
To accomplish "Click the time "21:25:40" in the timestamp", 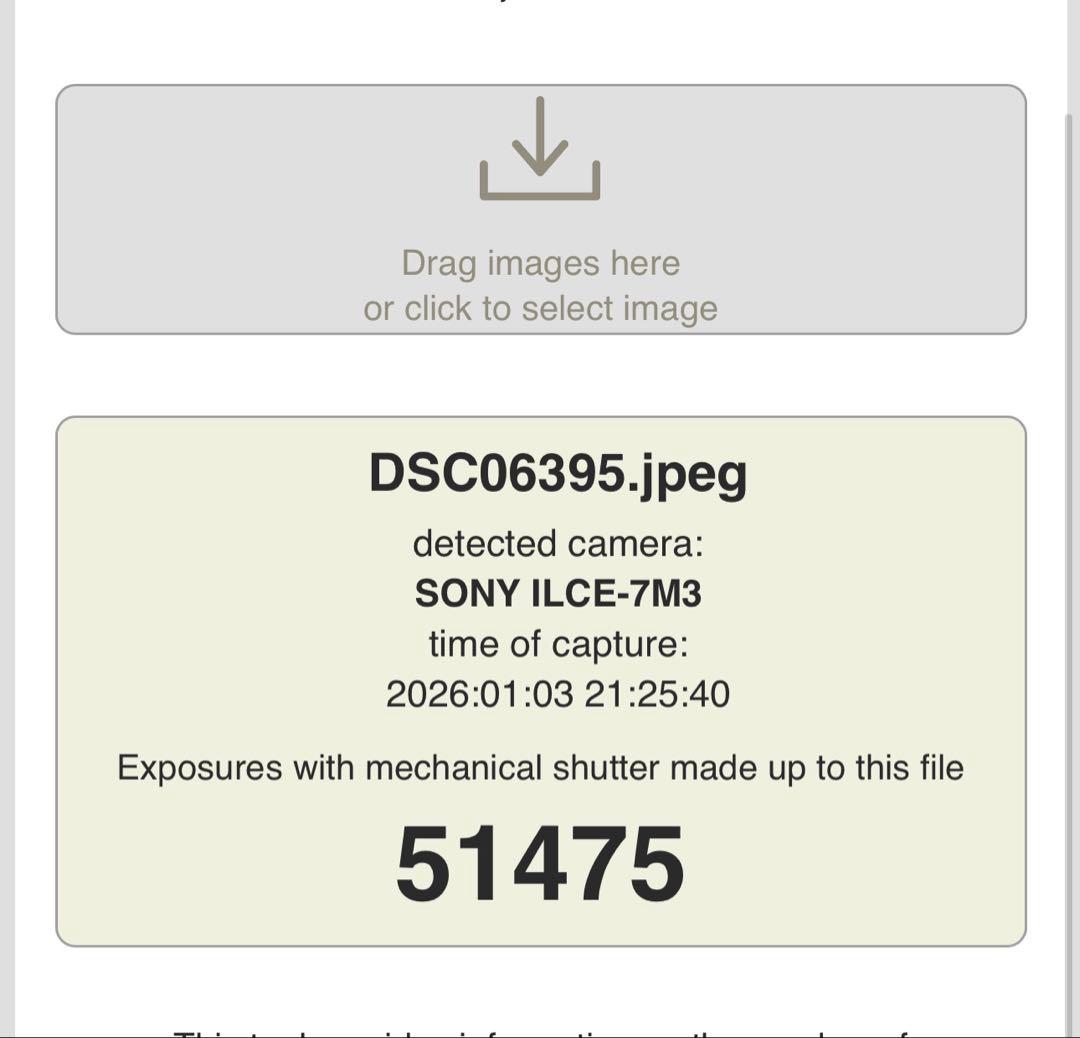I will 657,694.
